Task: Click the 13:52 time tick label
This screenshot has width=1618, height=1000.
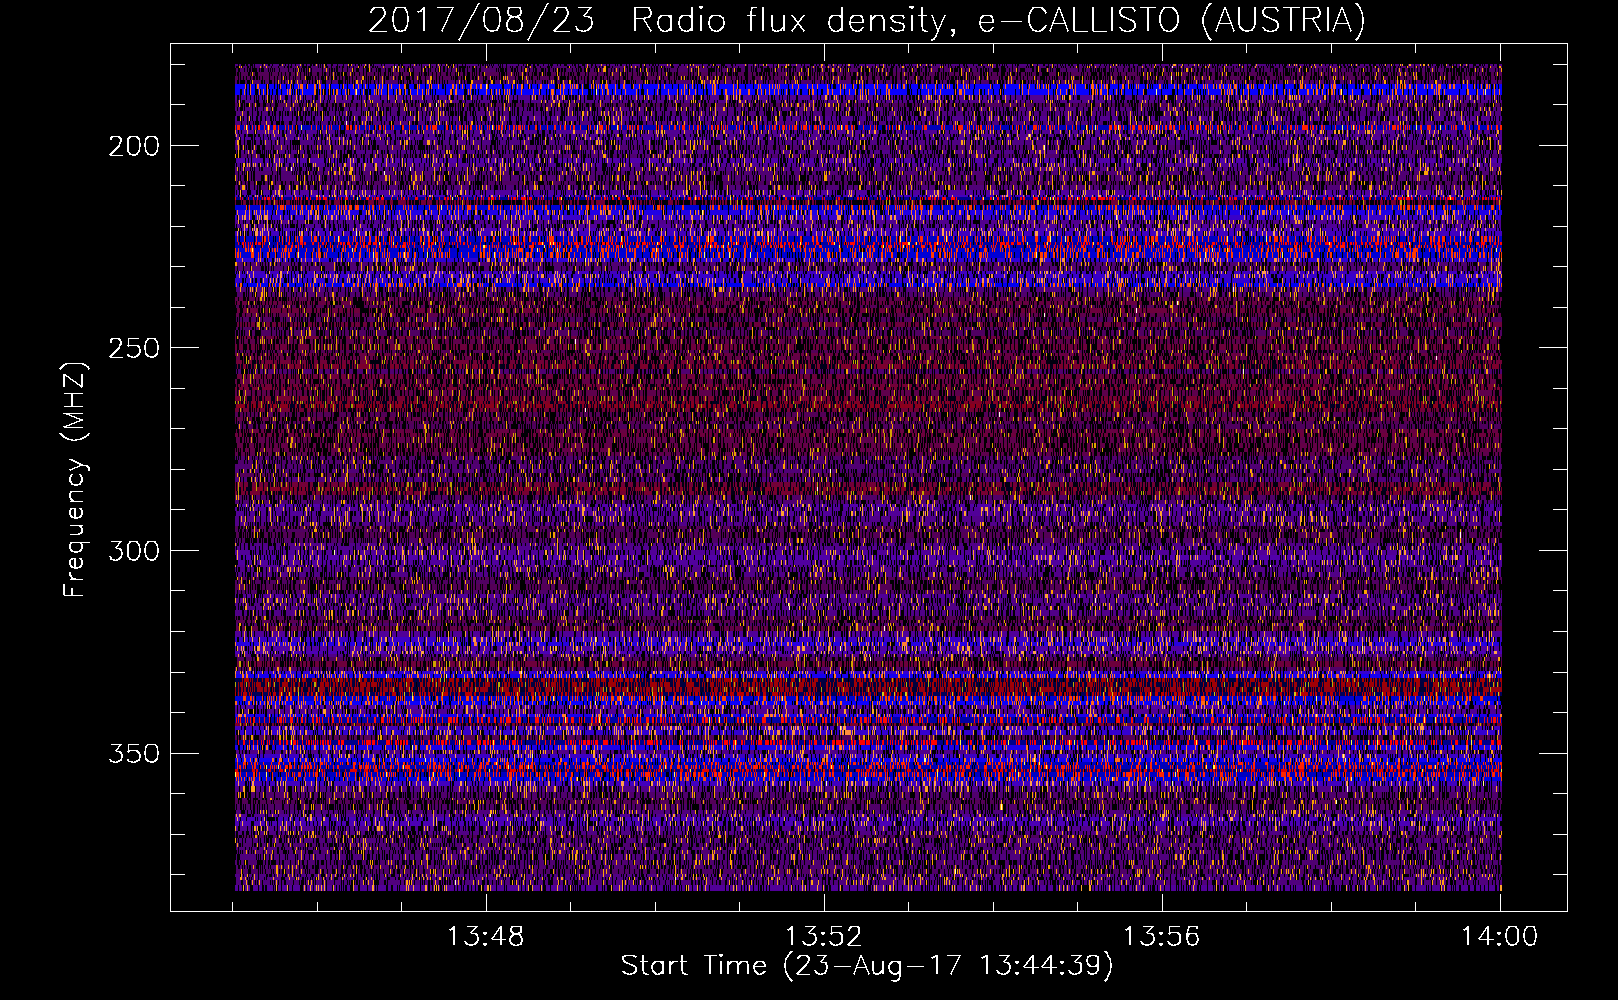Action: (x=824, y=937)
